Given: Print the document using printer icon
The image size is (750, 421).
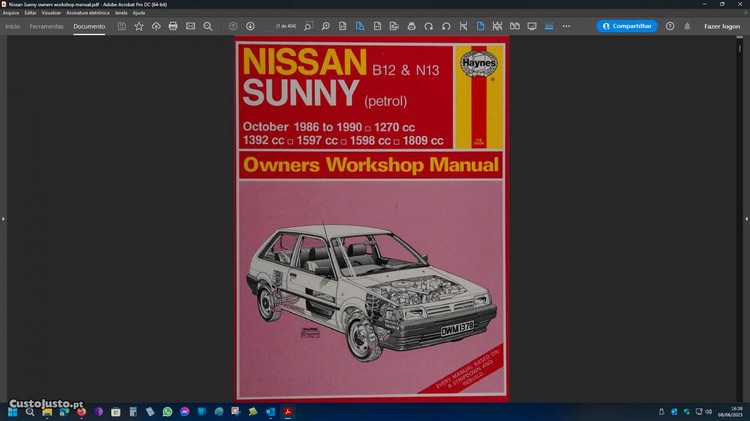Looking at the screenshot, I should [173, 26].
